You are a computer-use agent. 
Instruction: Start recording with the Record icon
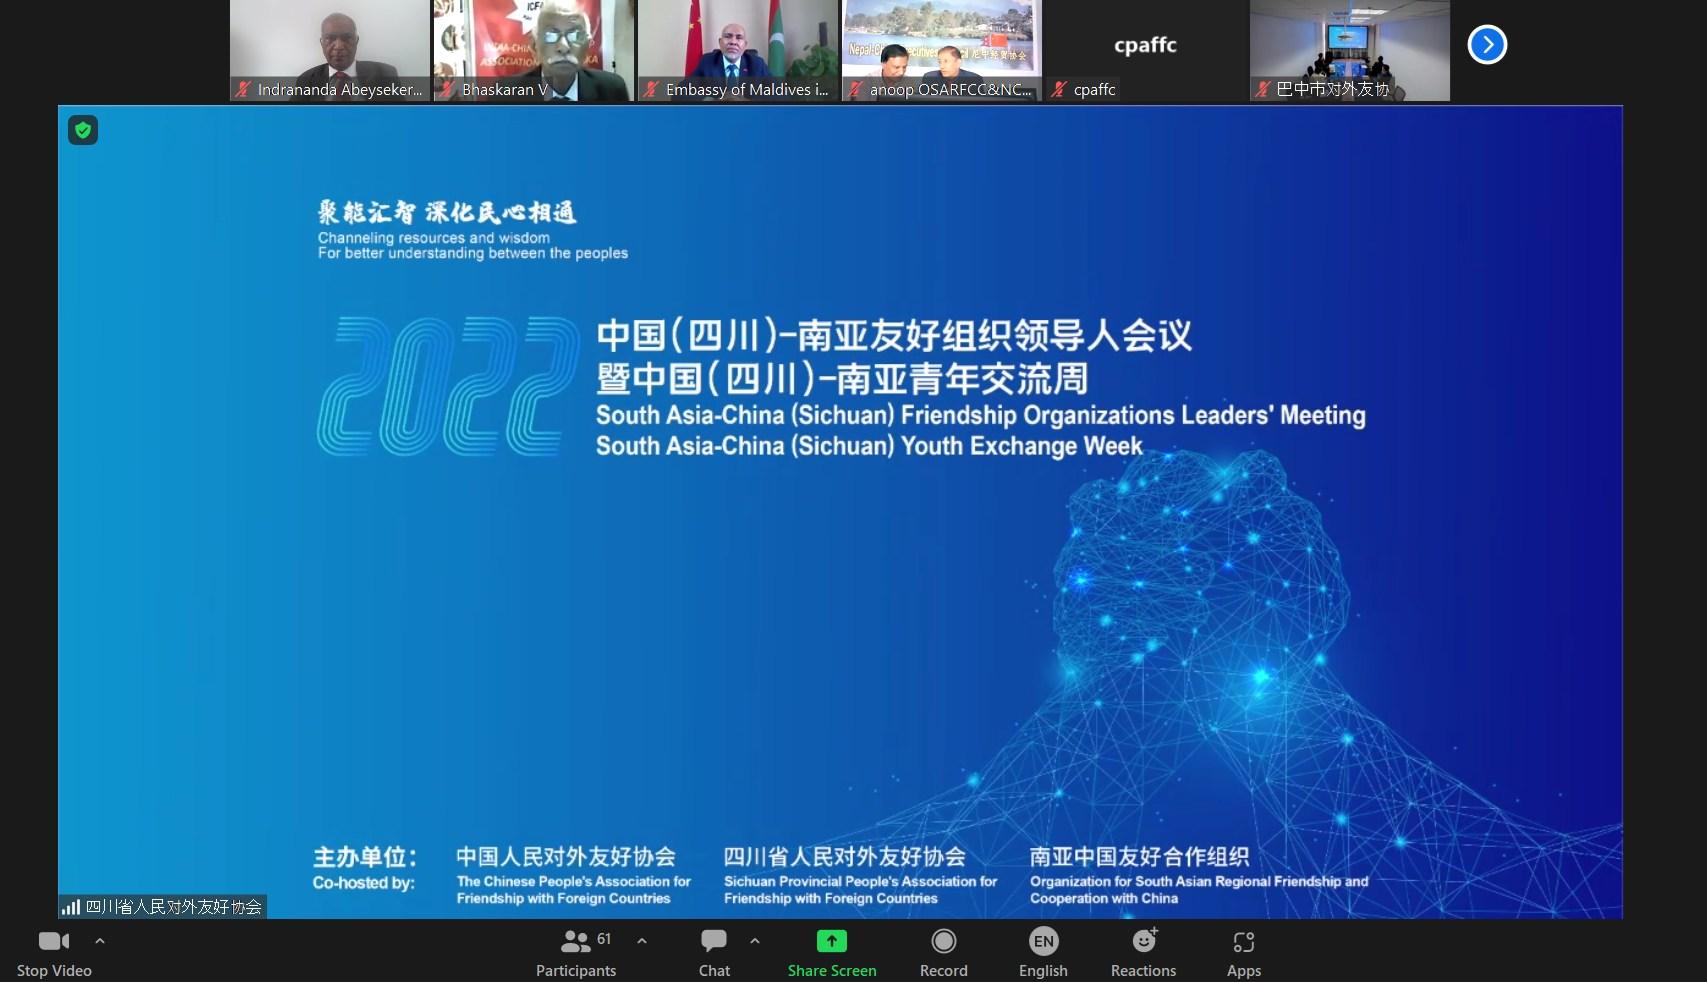[944, 941]
